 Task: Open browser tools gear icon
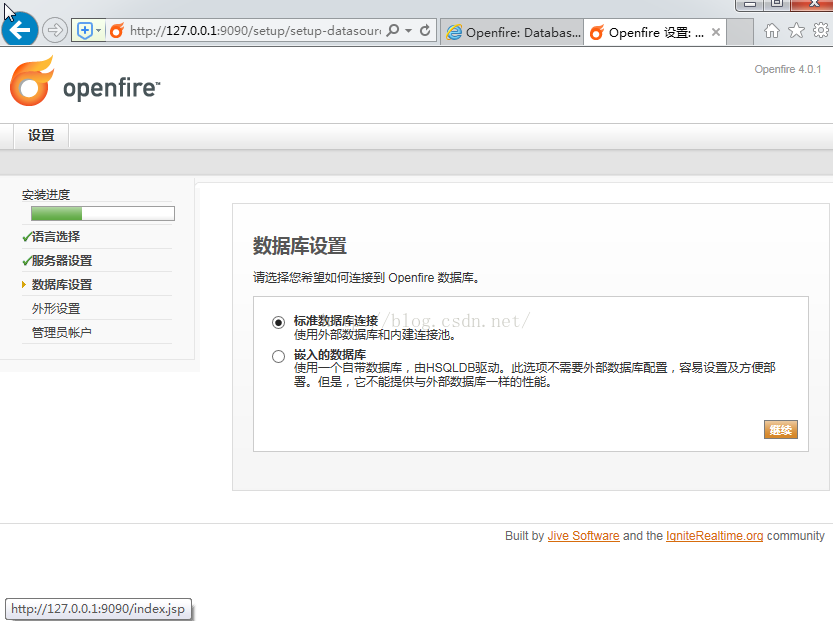coord(821,30)
